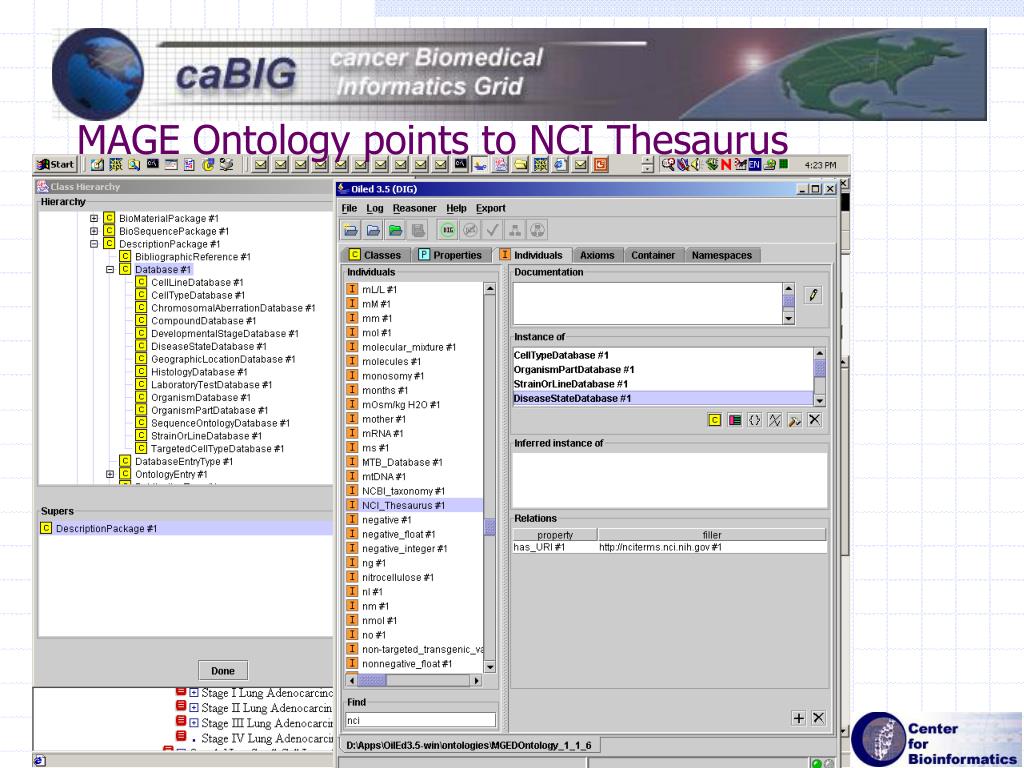
Task: Open the Log menu in Oiled
Action: coord(375,208)
